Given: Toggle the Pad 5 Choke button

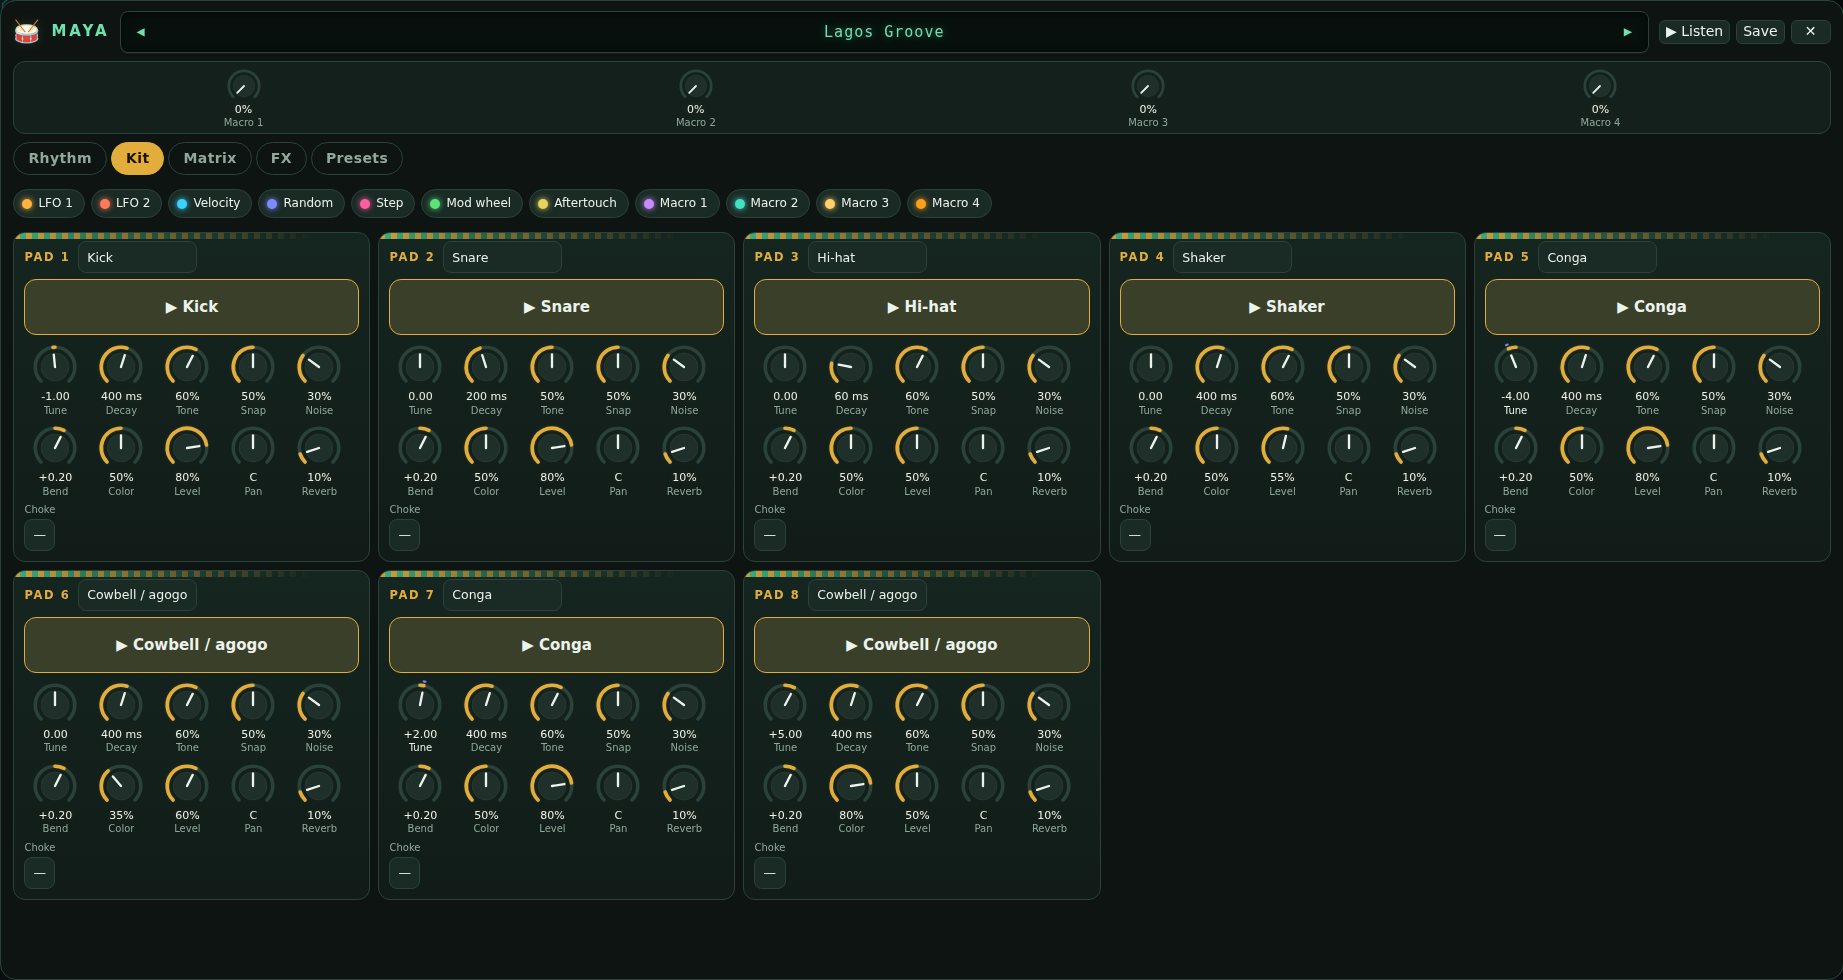Looking at the screenshot, I should click(x=1500, y=535).
